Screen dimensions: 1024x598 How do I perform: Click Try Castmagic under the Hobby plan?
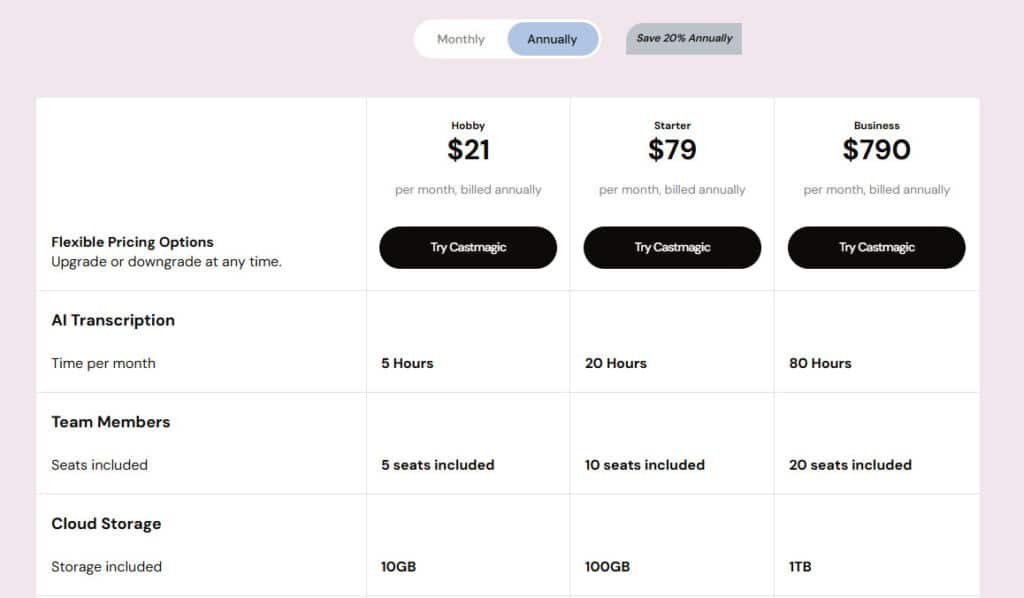pyautogui.click(x=467, y=247)
